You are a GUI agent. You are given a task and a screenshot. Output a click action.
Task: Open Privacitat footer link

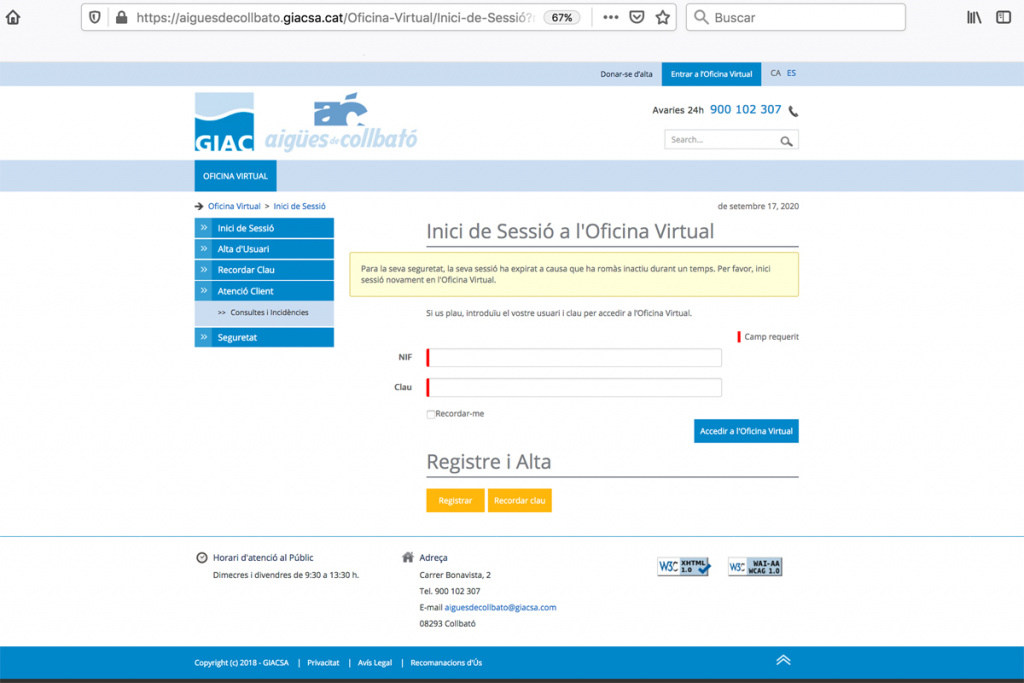point(323,663)
